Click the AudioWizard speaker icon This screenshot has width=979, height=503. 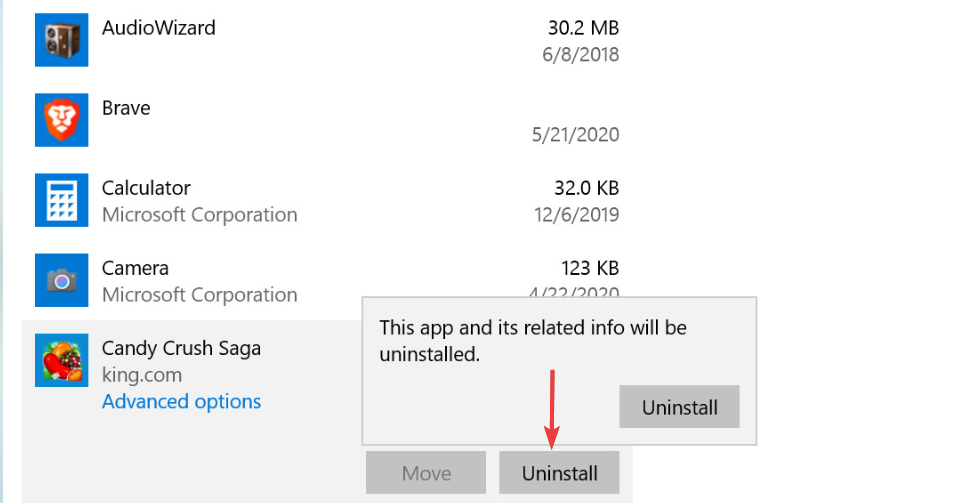[61, 40]
